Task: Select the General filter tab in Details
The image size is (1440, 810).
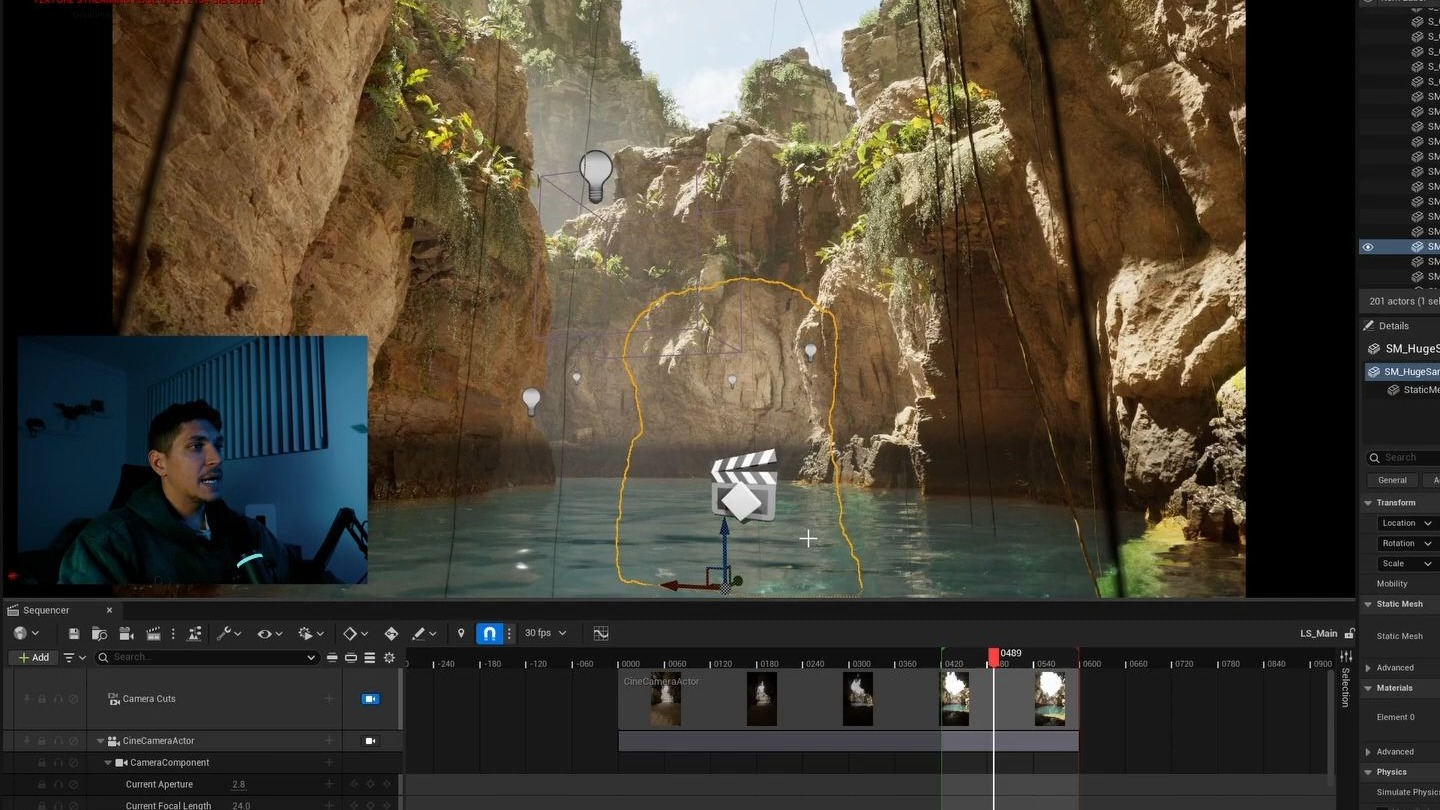Action: coord(1392,480)
